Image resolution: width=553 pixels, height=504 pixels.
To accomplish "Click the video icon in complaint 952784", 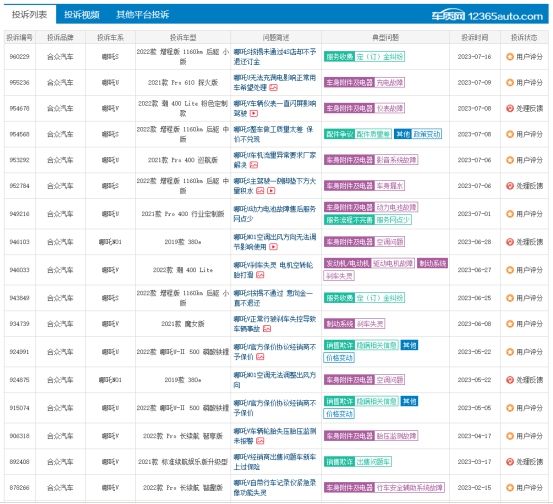I will pos(271,190).
